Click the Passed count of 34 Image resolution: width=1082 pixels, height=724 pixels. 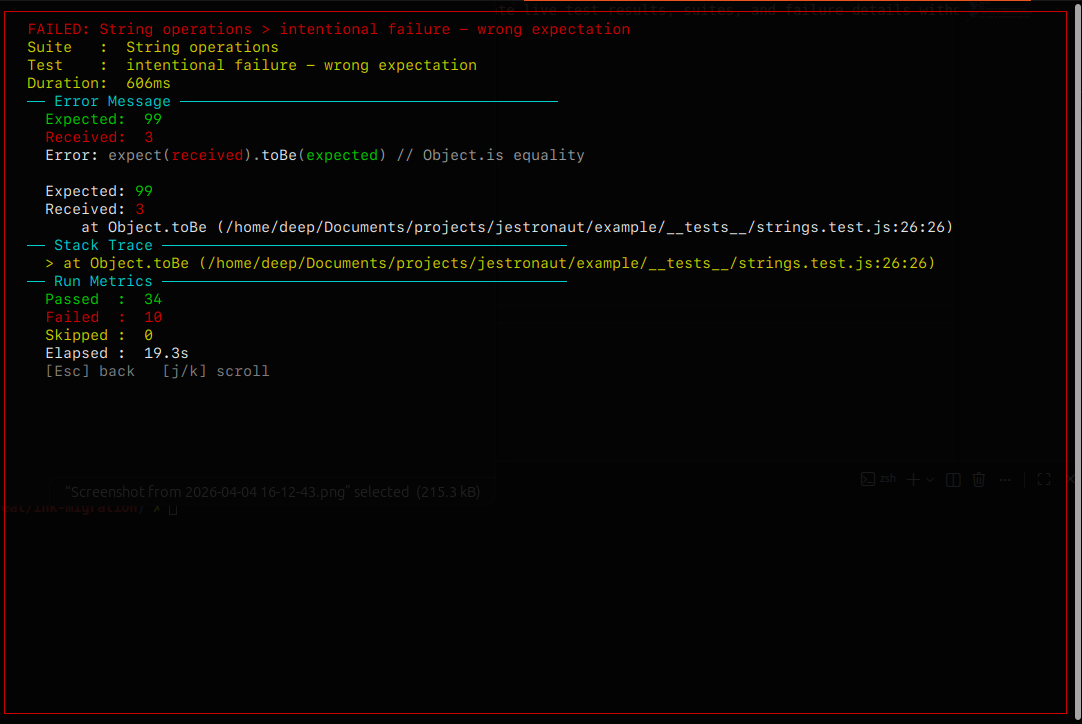pyautogui.click(x=152, y=299)
